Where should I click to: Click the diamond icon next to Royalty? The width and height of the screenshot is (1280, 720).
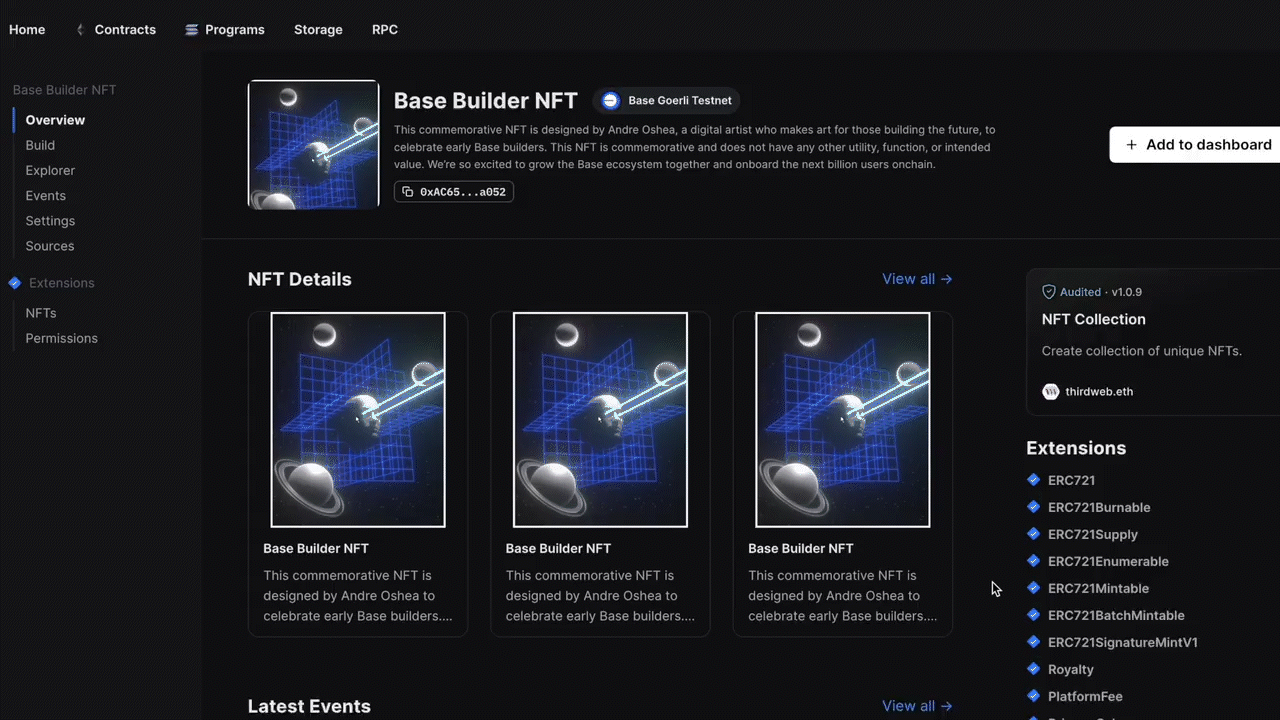1034,669
